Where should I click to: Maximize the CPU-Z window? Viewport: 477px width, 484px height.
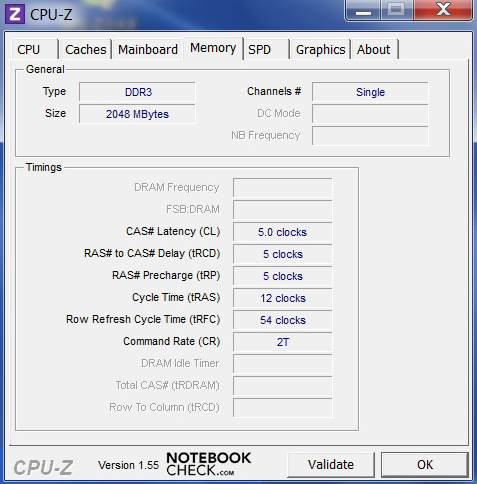[396, 10]
